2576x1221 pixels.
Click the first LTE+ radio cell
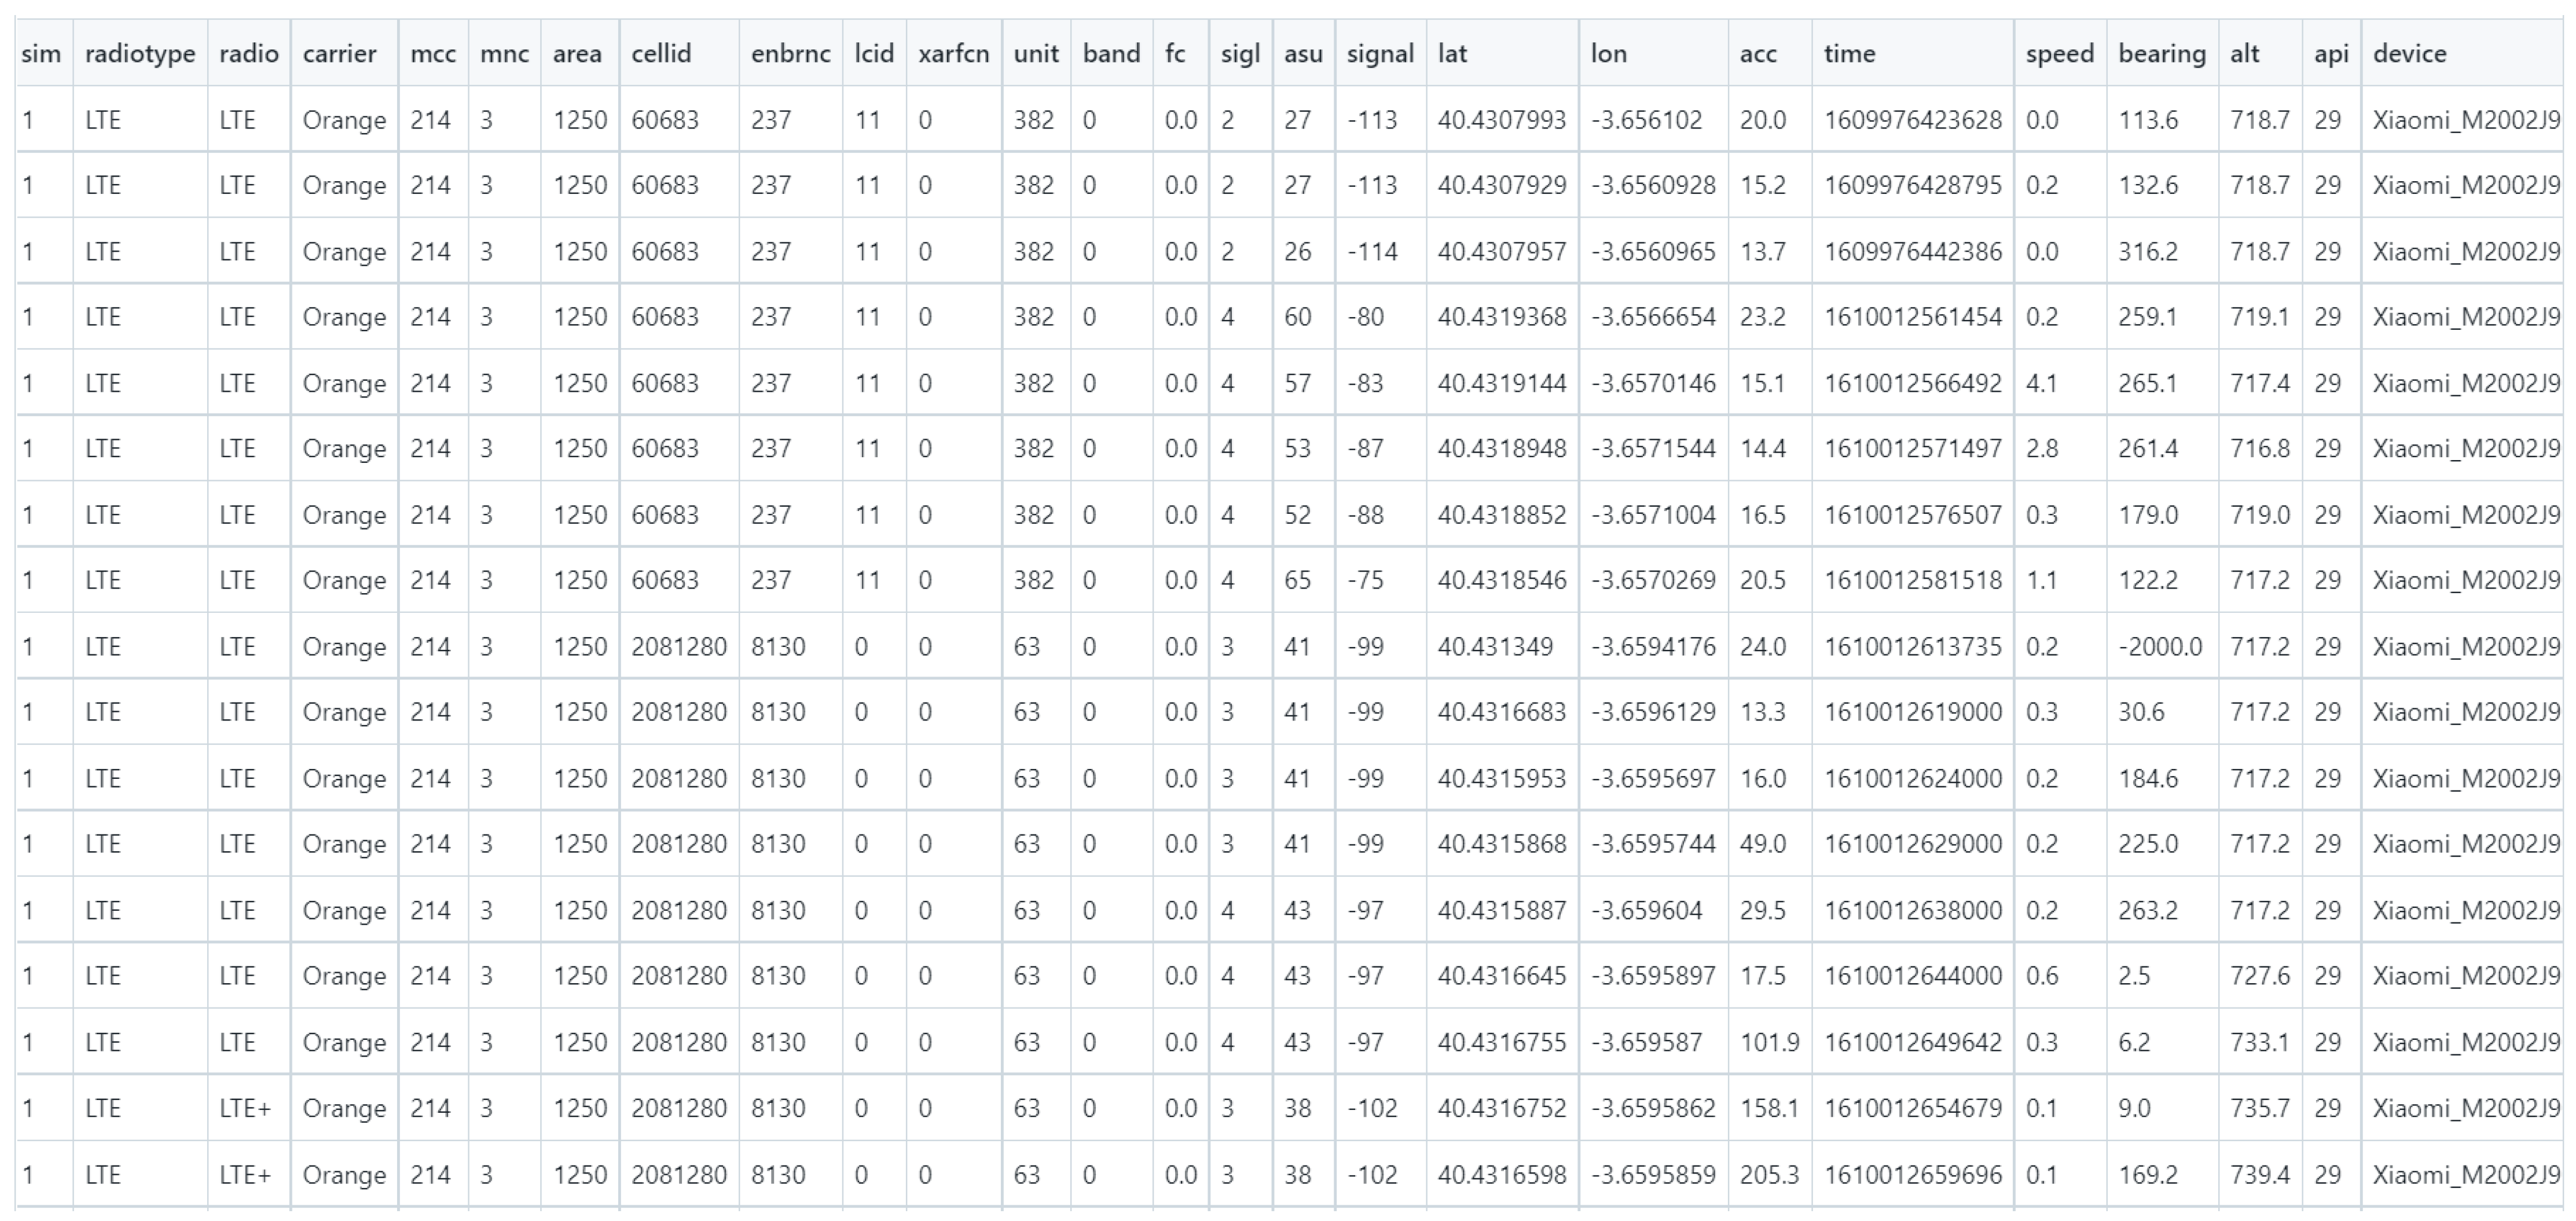point(245,1109)
